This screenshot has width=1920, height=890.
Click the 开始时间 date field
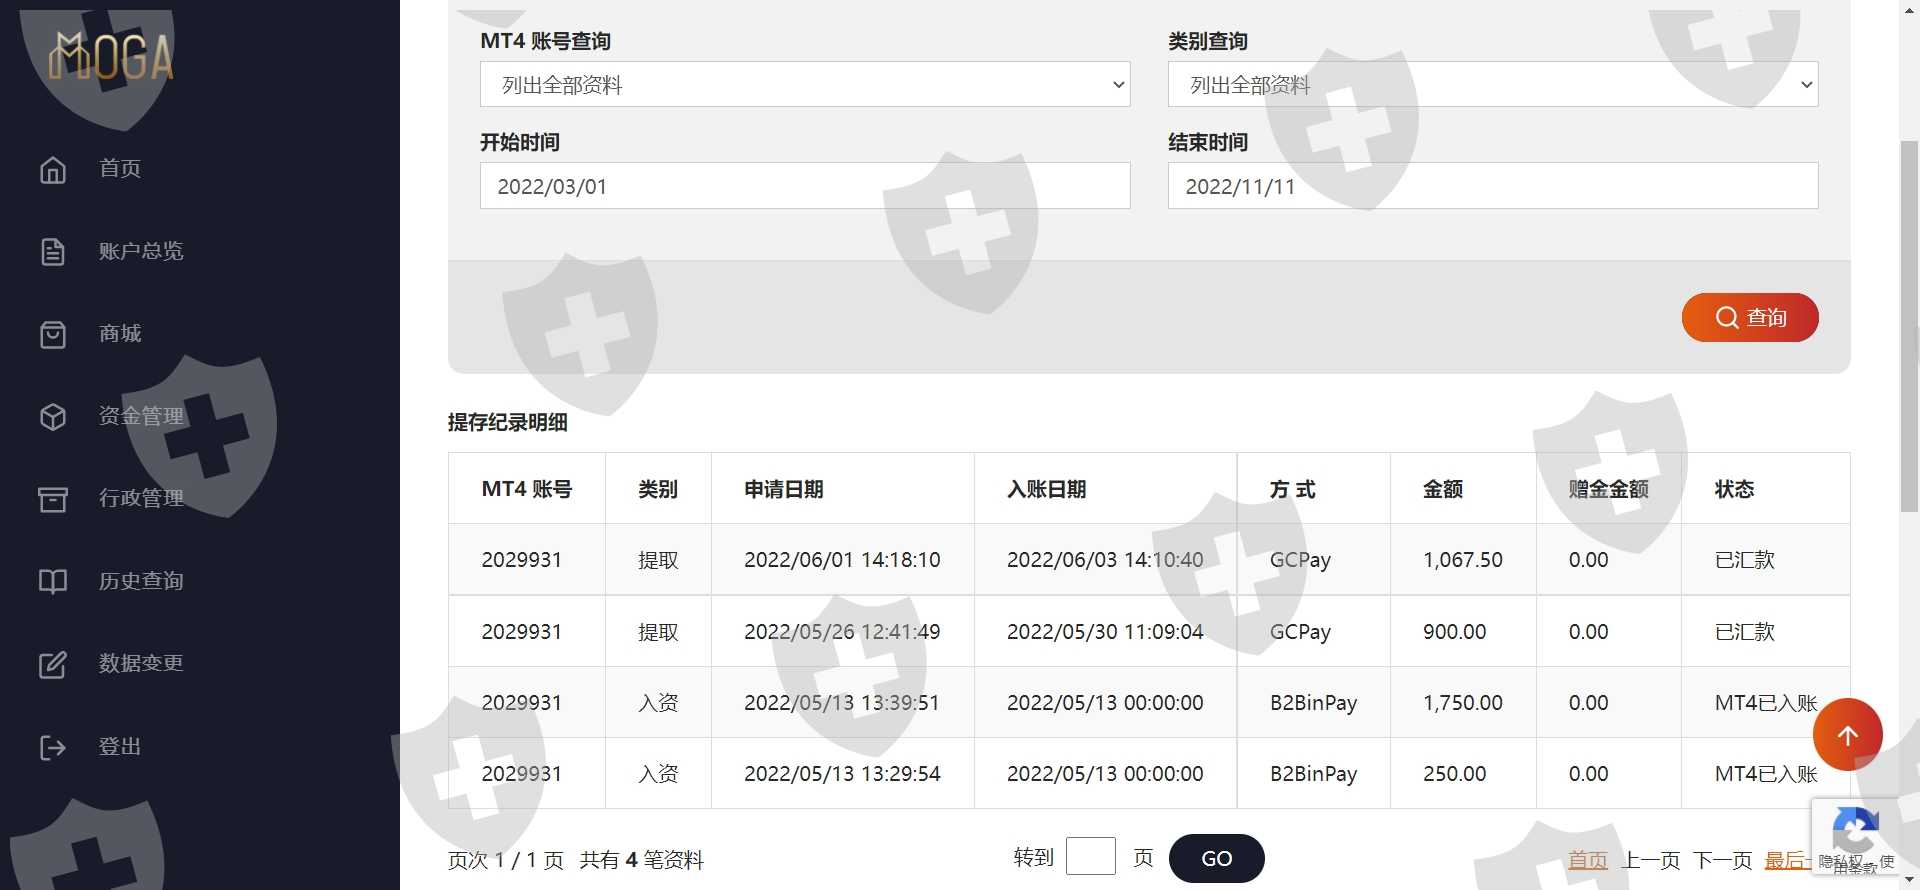coord(804,186)
